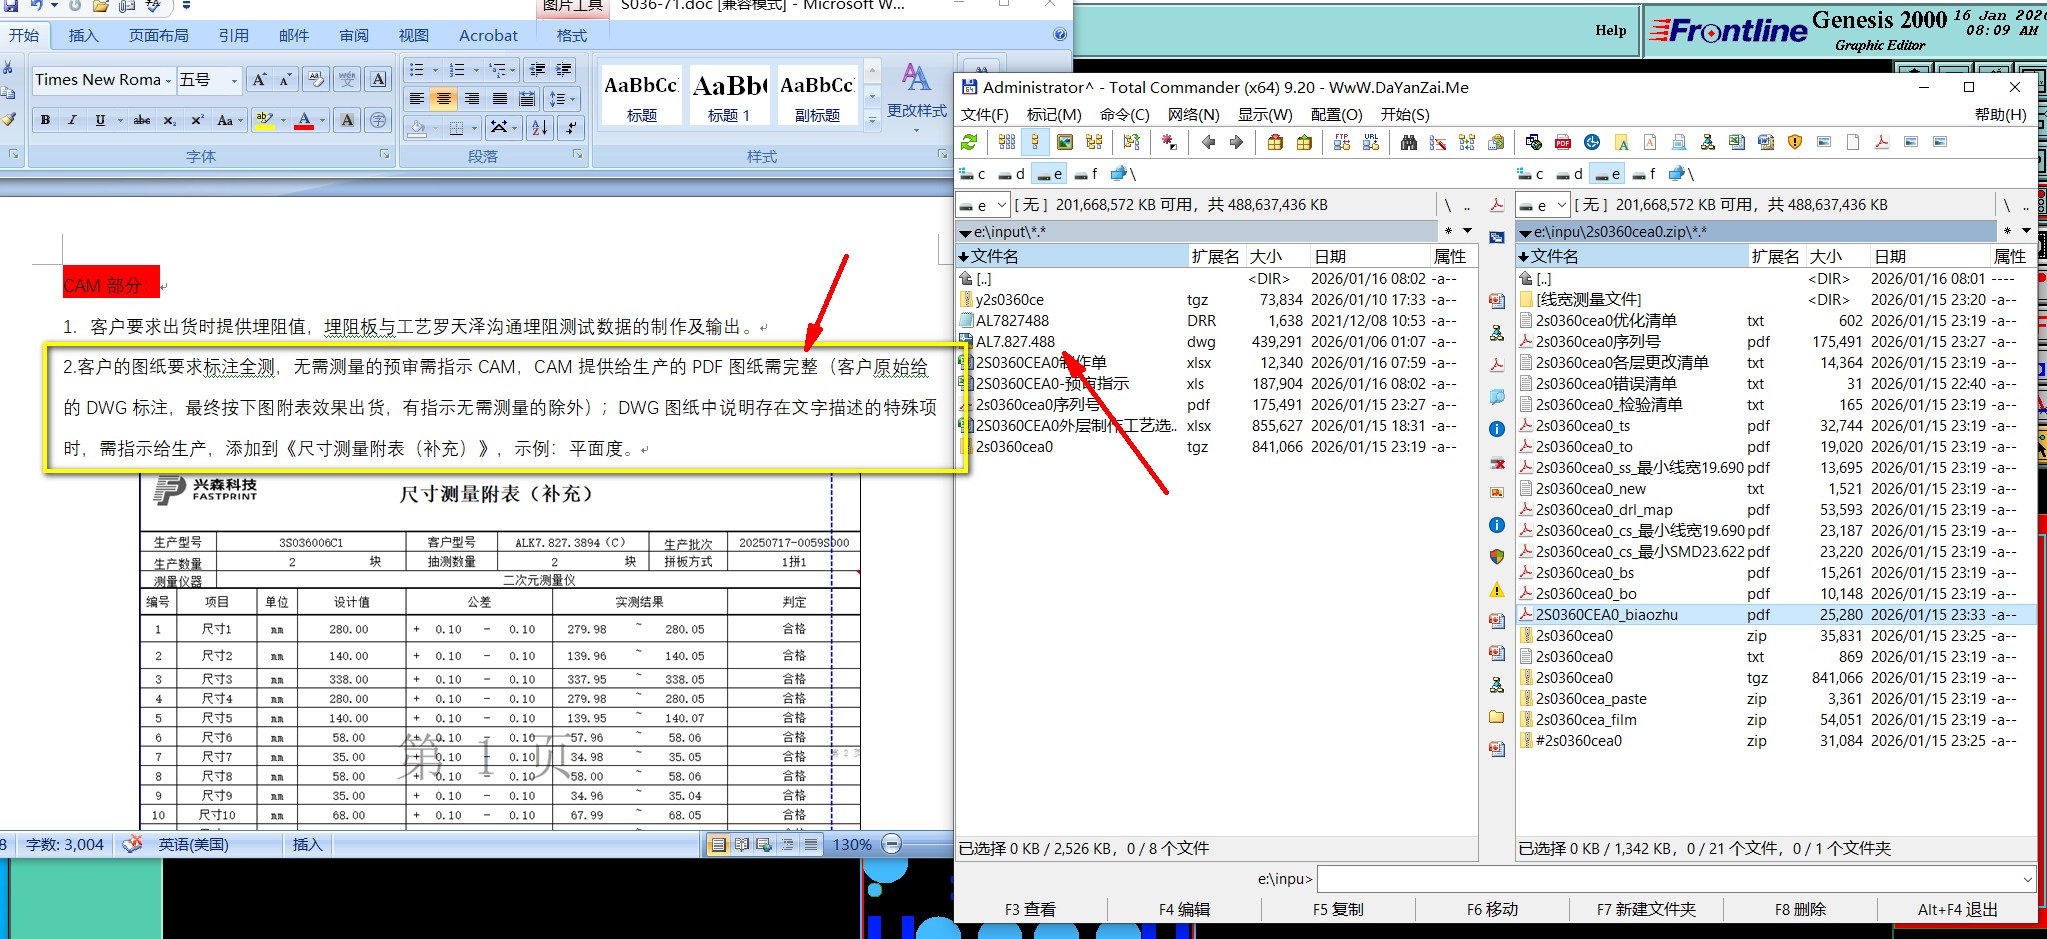
Task: Open the 配置(O) menu in Total Commander
Action: 1337,114
